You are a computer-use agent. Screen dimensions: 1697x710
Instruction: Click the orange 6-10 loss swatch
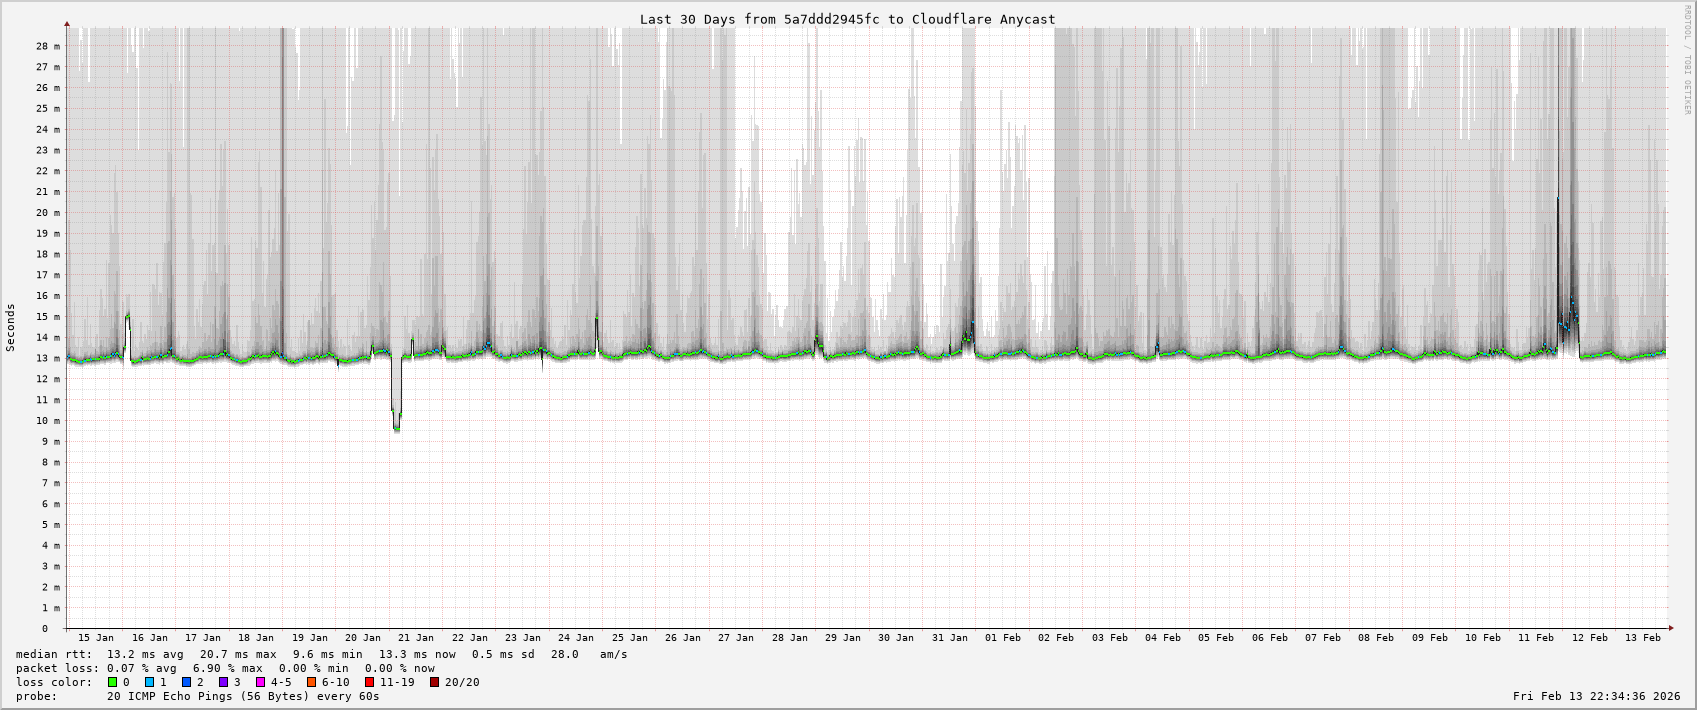click(312, 682)
